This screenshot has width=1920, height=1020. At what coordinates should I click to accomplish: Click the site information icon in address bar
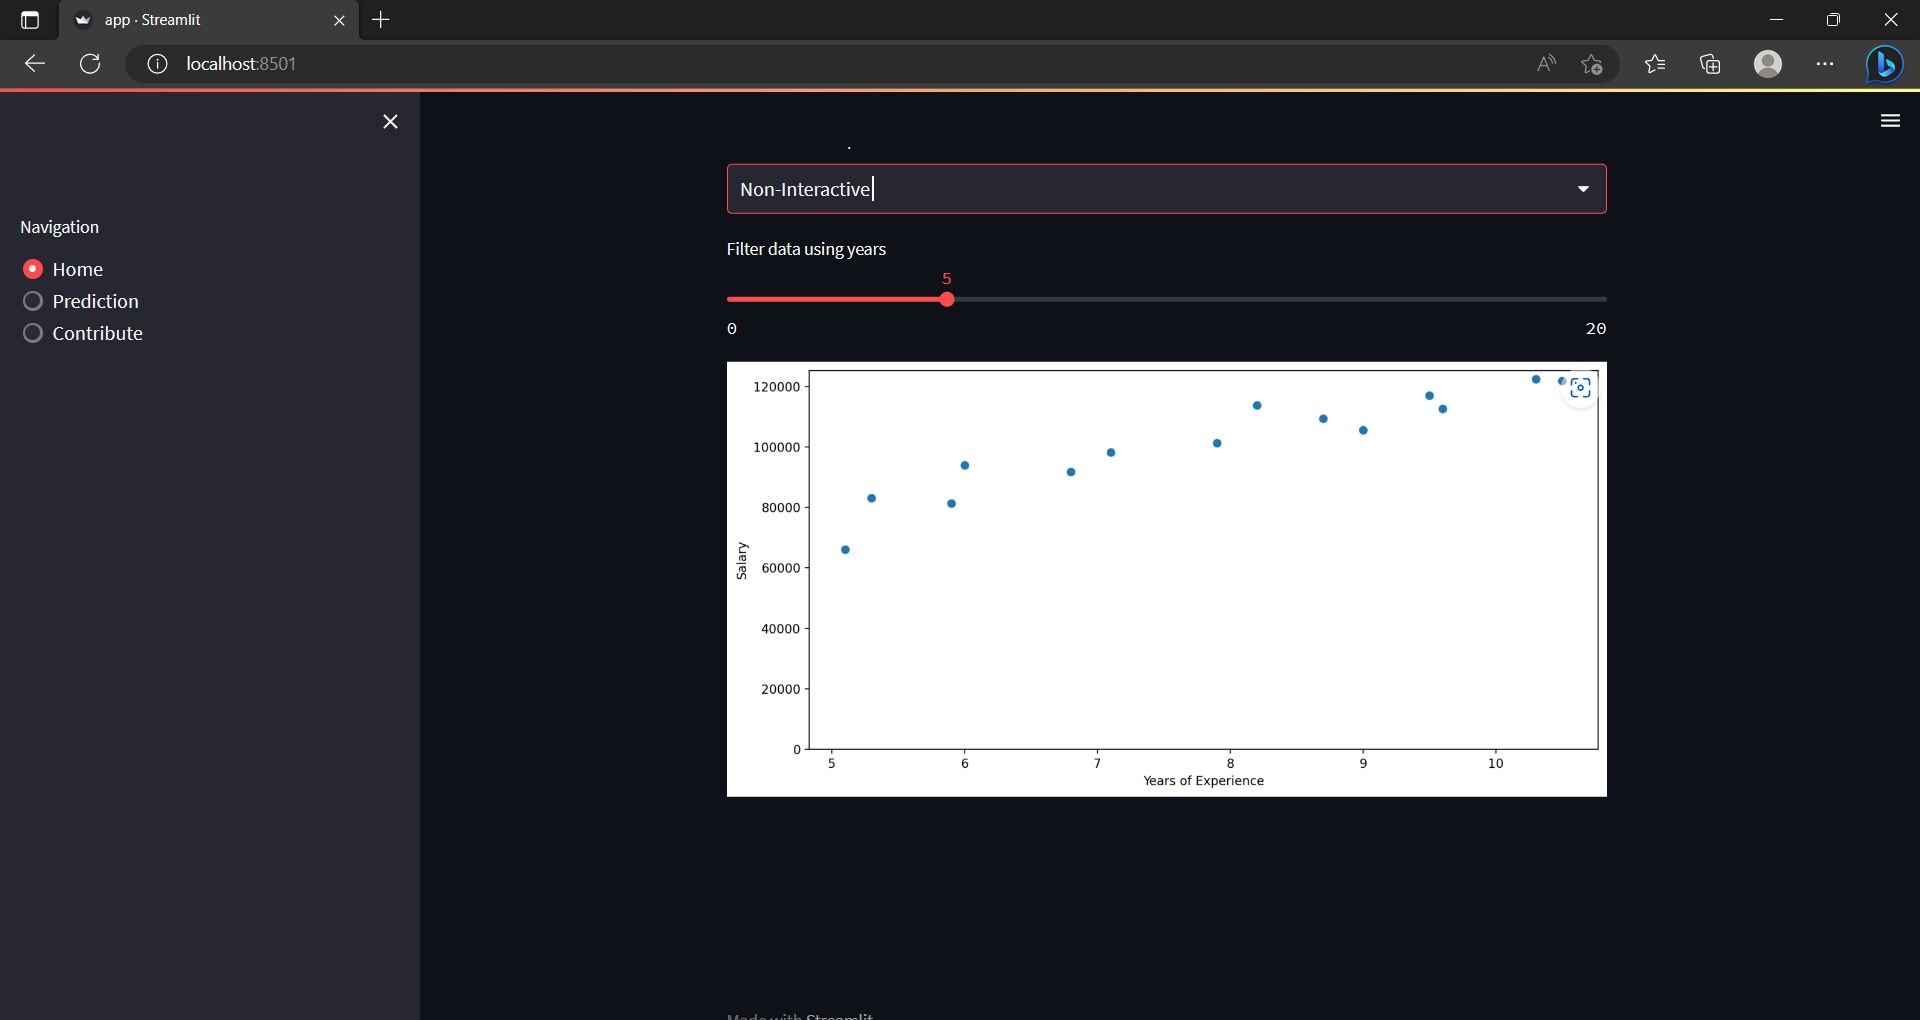[156, 63]
